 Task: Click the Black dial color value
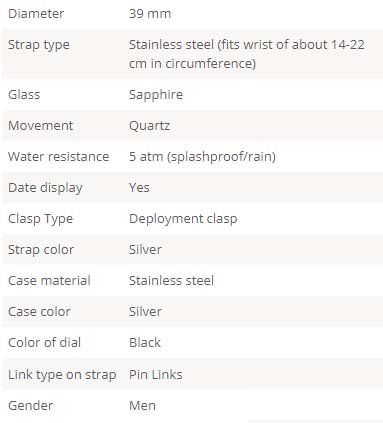[x=145, y=343]
